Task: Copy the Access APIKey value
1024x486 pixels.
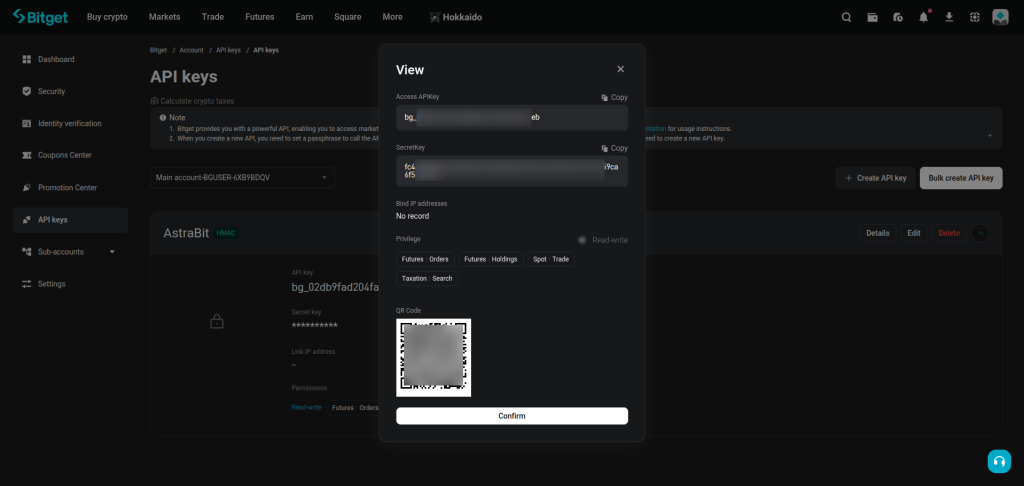Action: pyautogui.click(x=614, y=97)
